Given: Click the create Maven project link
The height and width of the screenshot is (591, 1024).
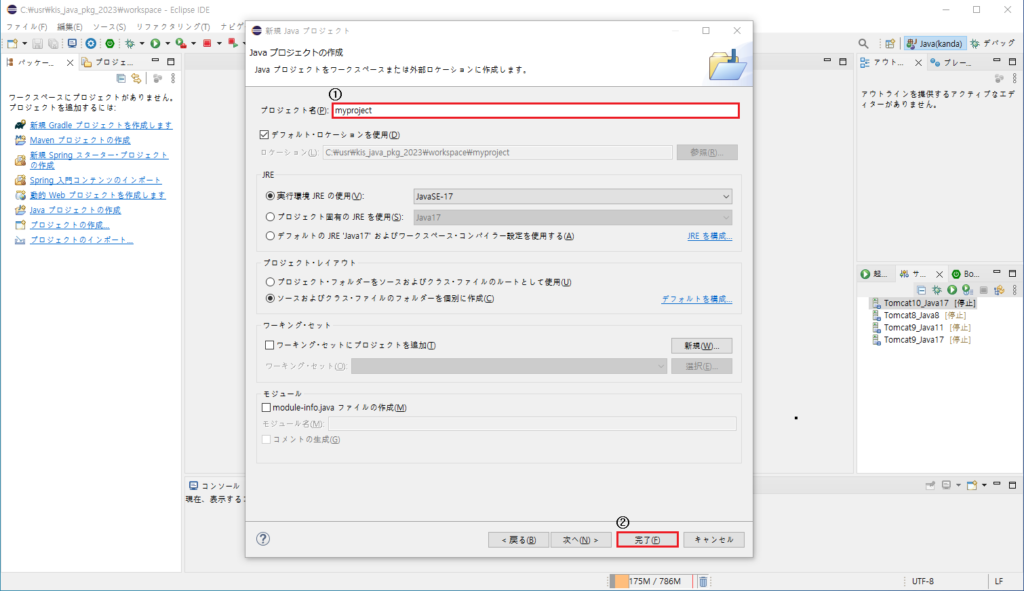Looking at the screenshot, I should pyautogui.click(x=80, y=140).
